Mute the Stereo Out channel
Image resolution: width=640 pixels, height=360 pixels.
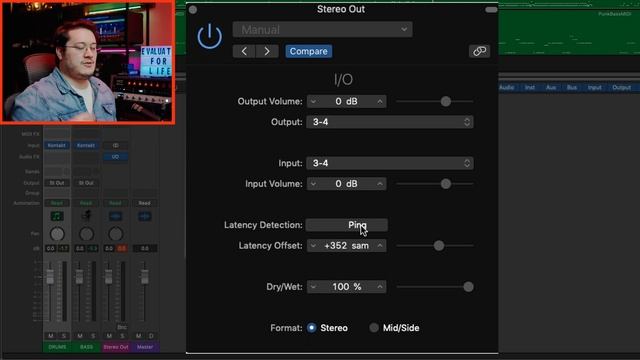click(x=109, y=336)
